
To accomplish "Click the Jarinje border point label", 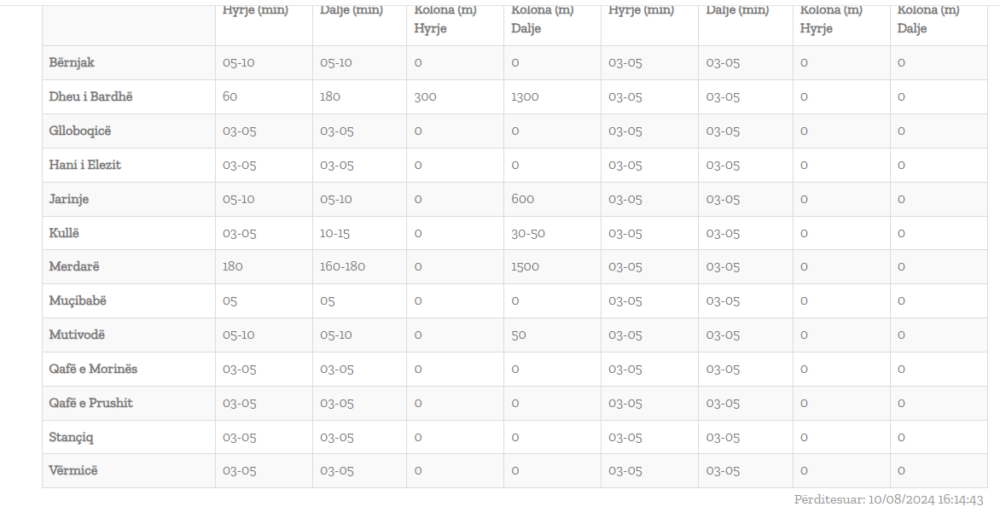I will pos(69,198).
